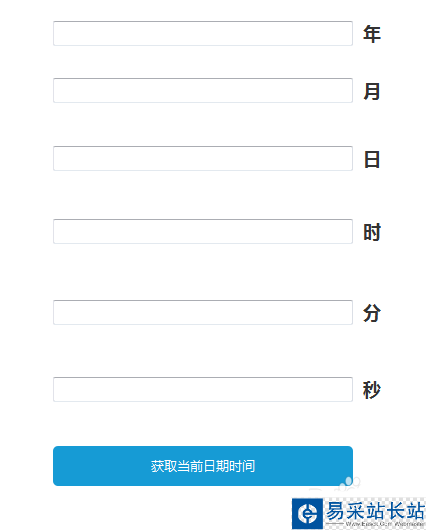Click the faint paw watermark near the button
426x530 pixels.
point(348,483)
